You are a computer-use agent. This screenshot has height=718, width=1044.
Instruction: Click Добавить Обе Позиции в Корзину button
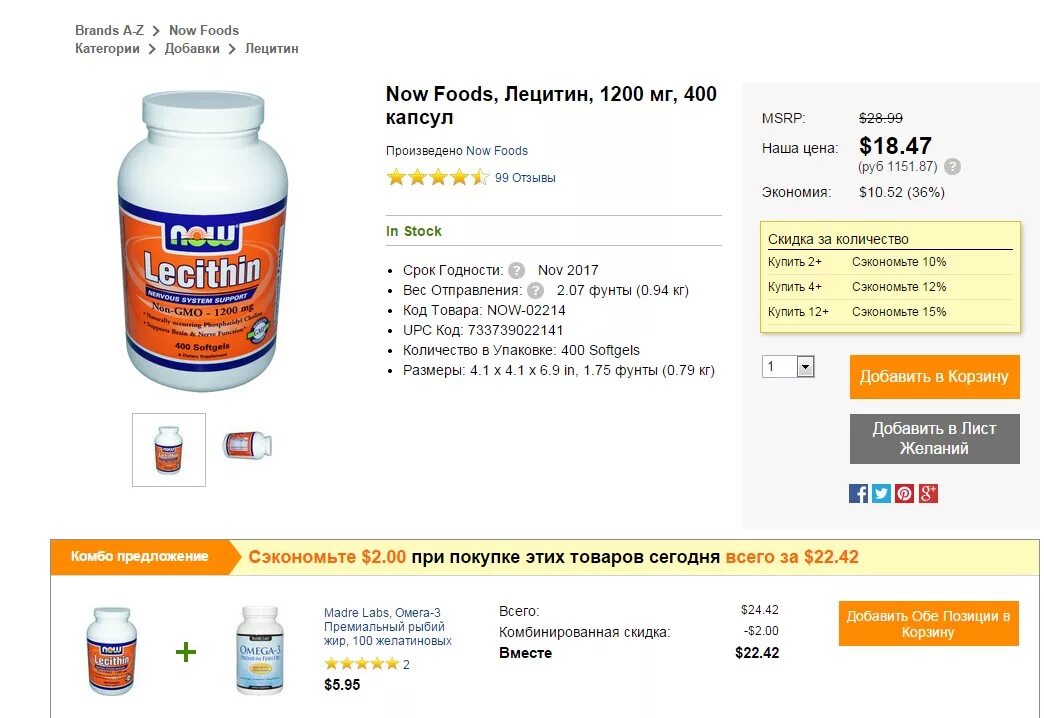[x=928, y=624]
